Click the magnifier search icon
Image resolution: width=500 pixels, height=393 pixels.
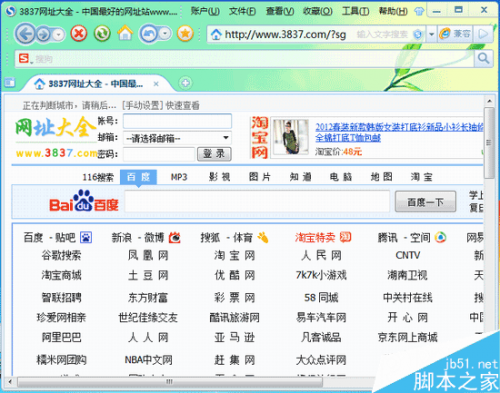click(483, 59)
